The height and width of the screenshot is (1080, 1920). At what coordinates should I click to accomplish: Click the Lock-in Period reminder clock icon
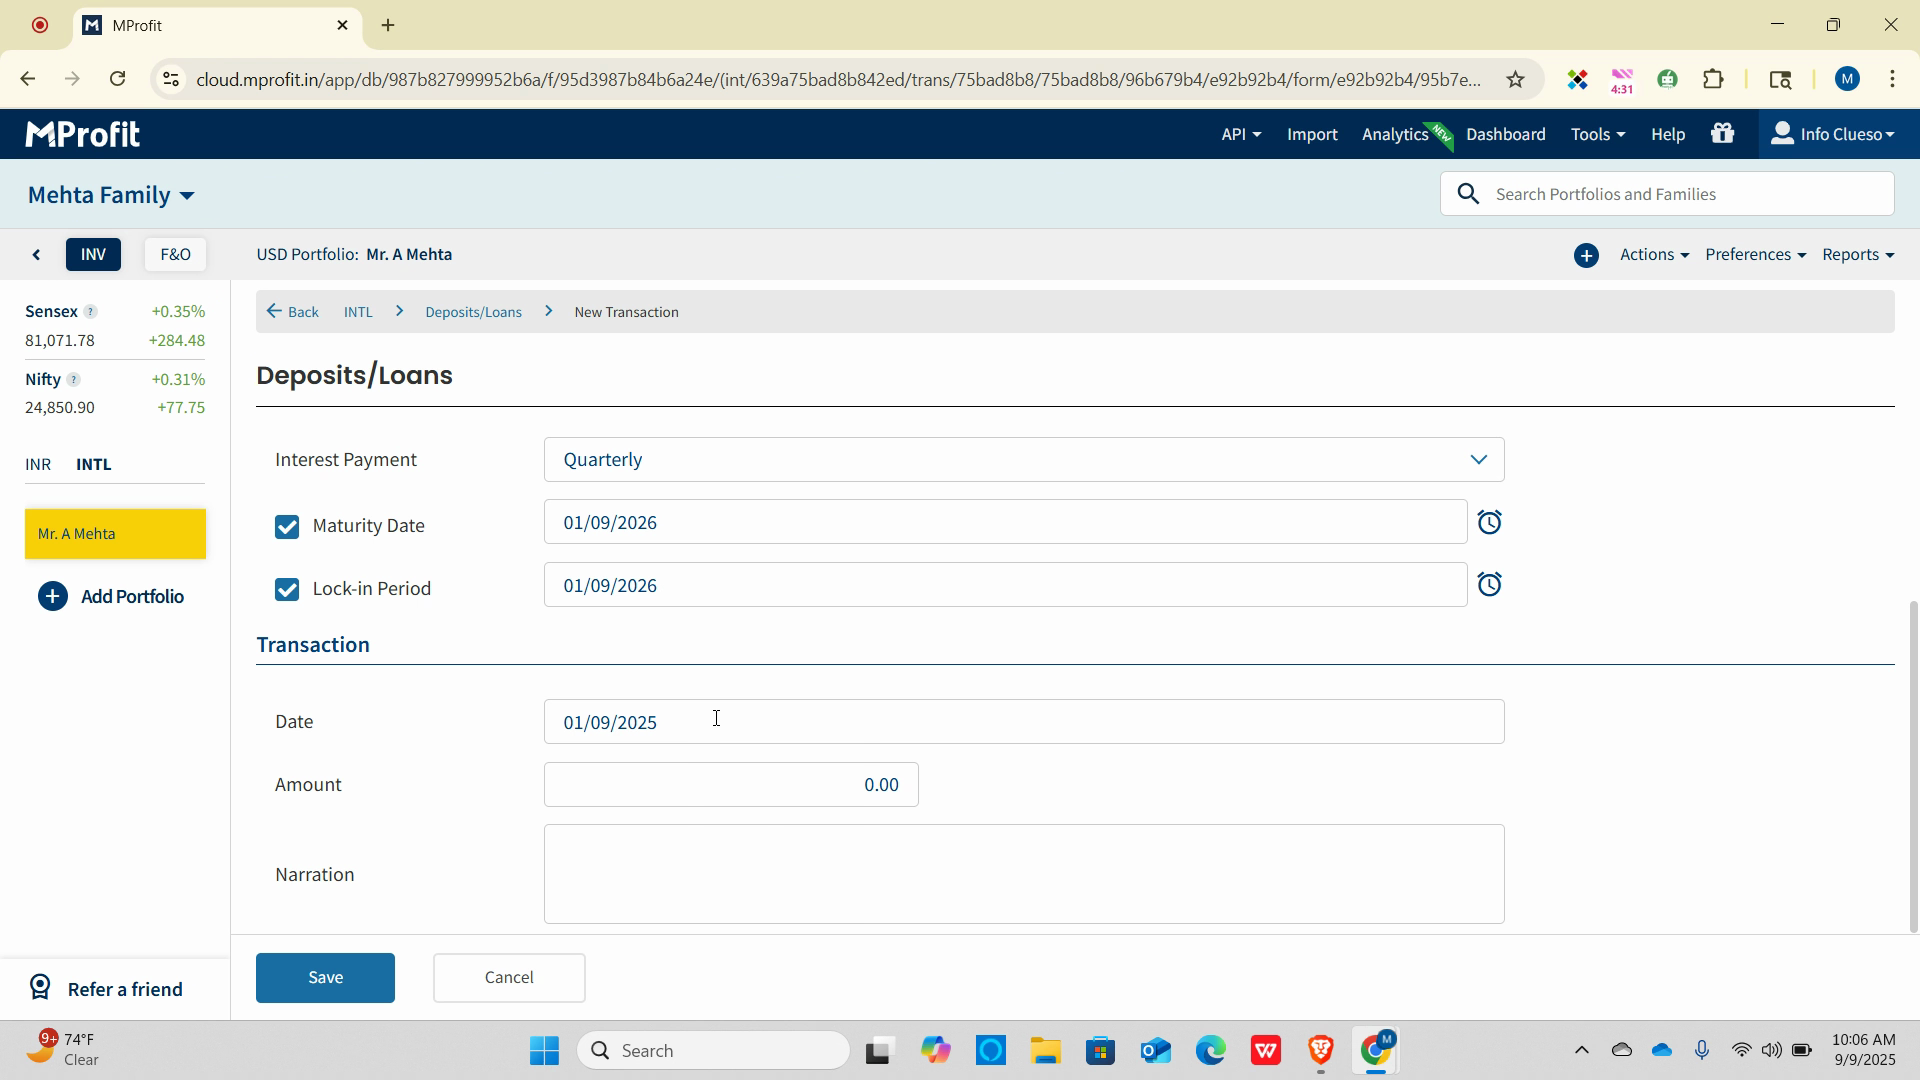[x=1489, y=584]
